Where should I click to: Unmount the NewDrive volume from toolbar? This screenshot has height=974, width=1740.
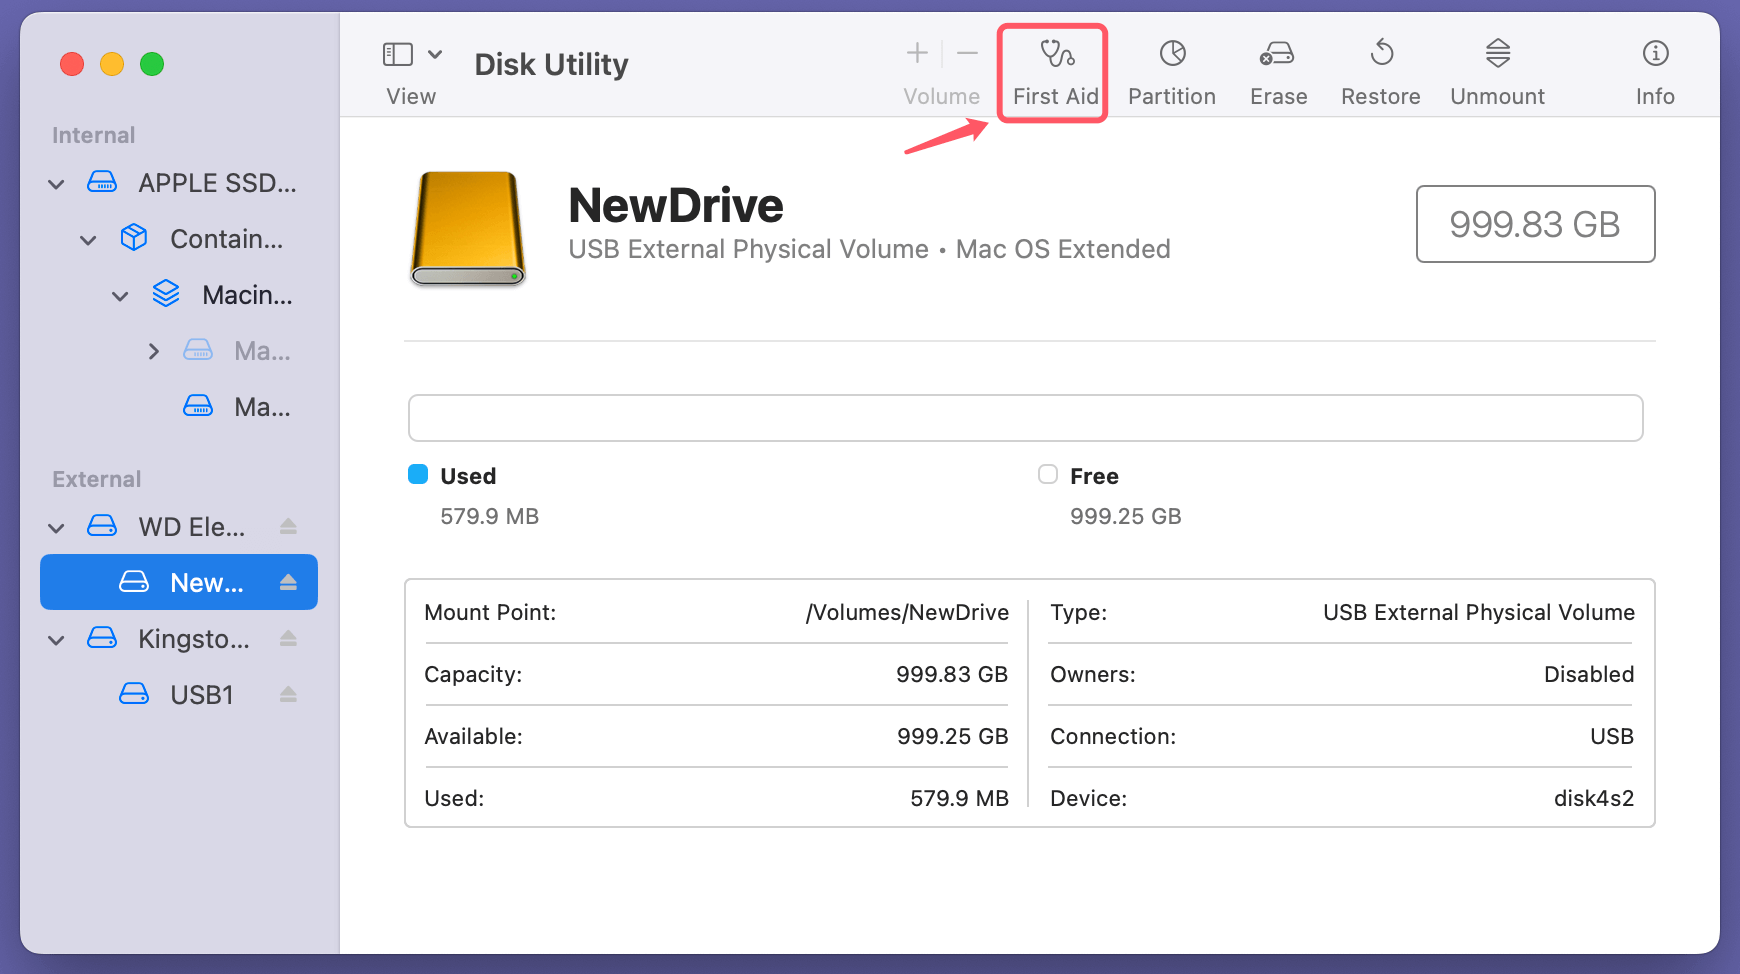point(1496,72)
